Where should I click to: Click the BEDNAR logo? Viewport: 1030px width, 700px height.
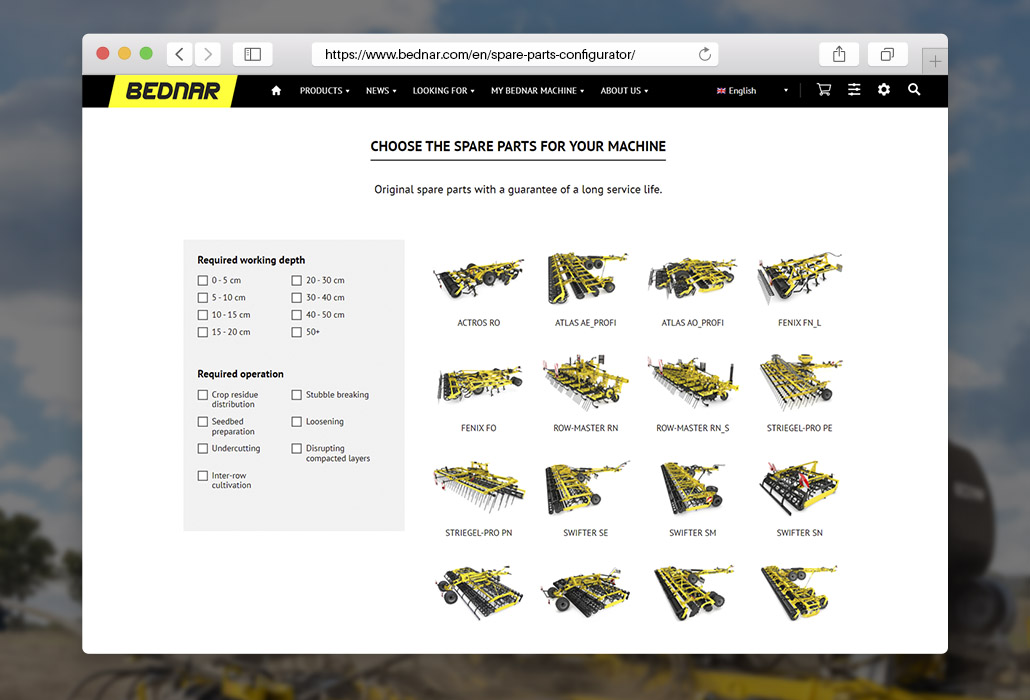(172, 91)
